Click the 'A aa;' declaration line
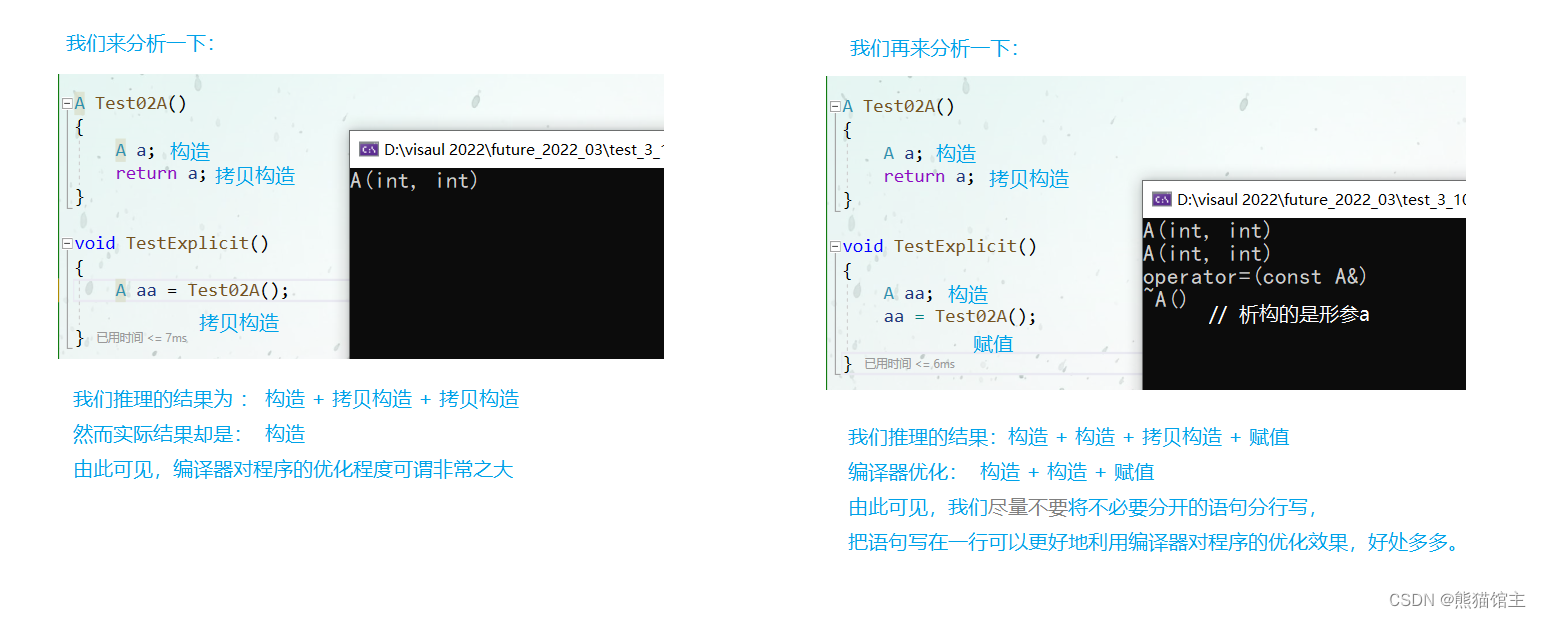Image resolution: width=1541 pixels, height=618 pixels. click(x=908, y=293)
